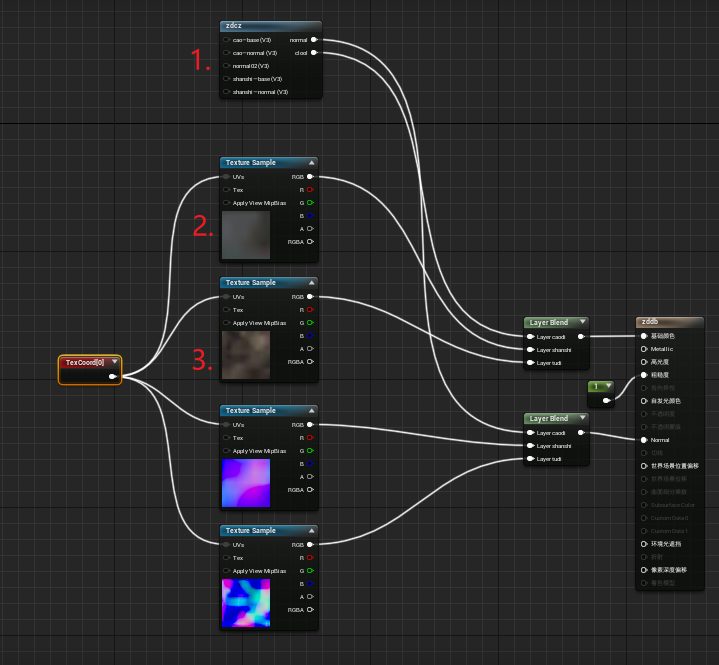Screen dimensions: 719x665
Task: Click RGBA pin on purple normal texture sample
Action: pos(310,490)
